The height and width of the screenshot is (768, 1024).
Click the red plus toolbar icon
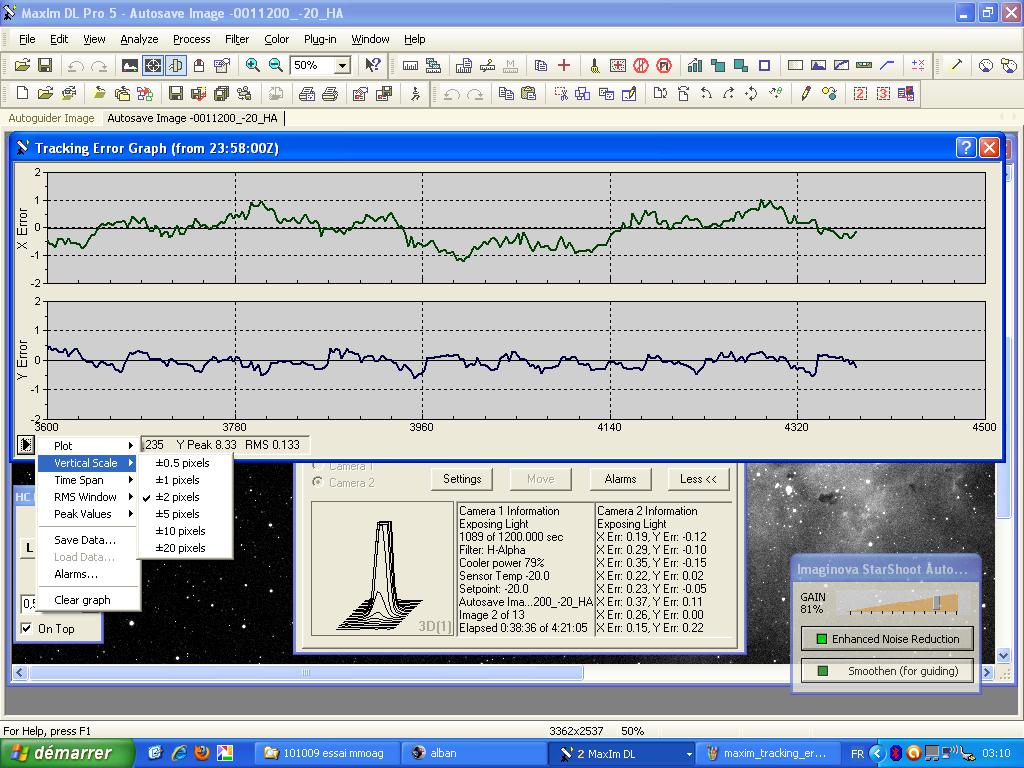[x=564, y=65]
